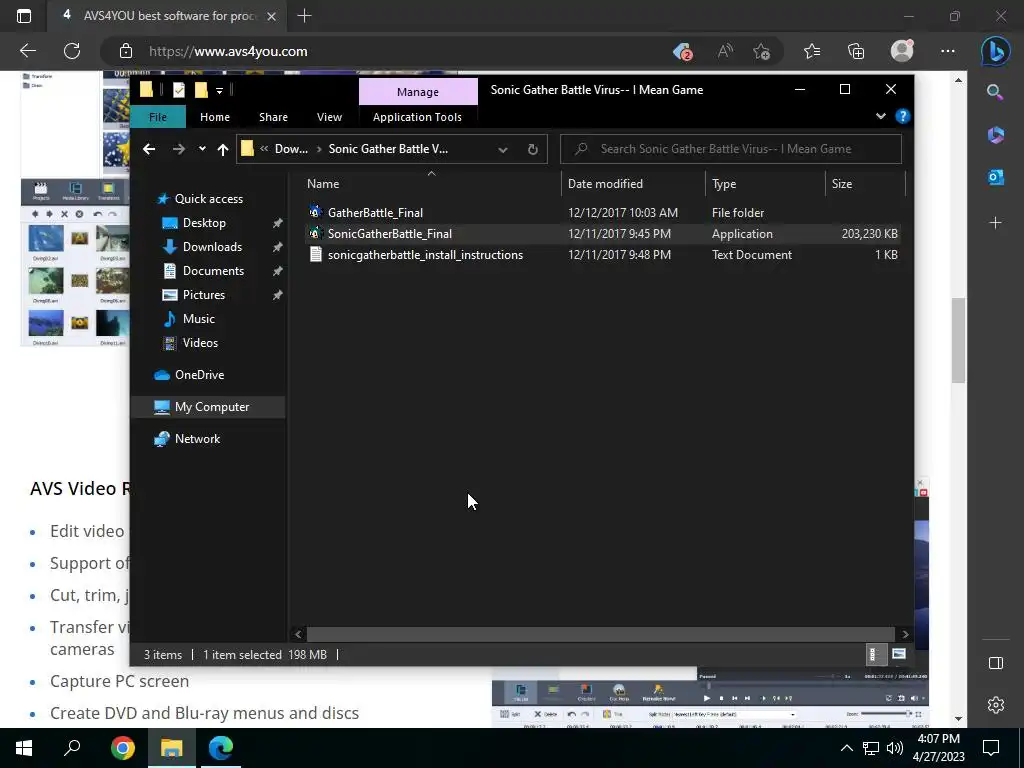The width and height of the screenshot is (1024, 768).
Task: Click the install instructions document icon
Action: (315, 255)
